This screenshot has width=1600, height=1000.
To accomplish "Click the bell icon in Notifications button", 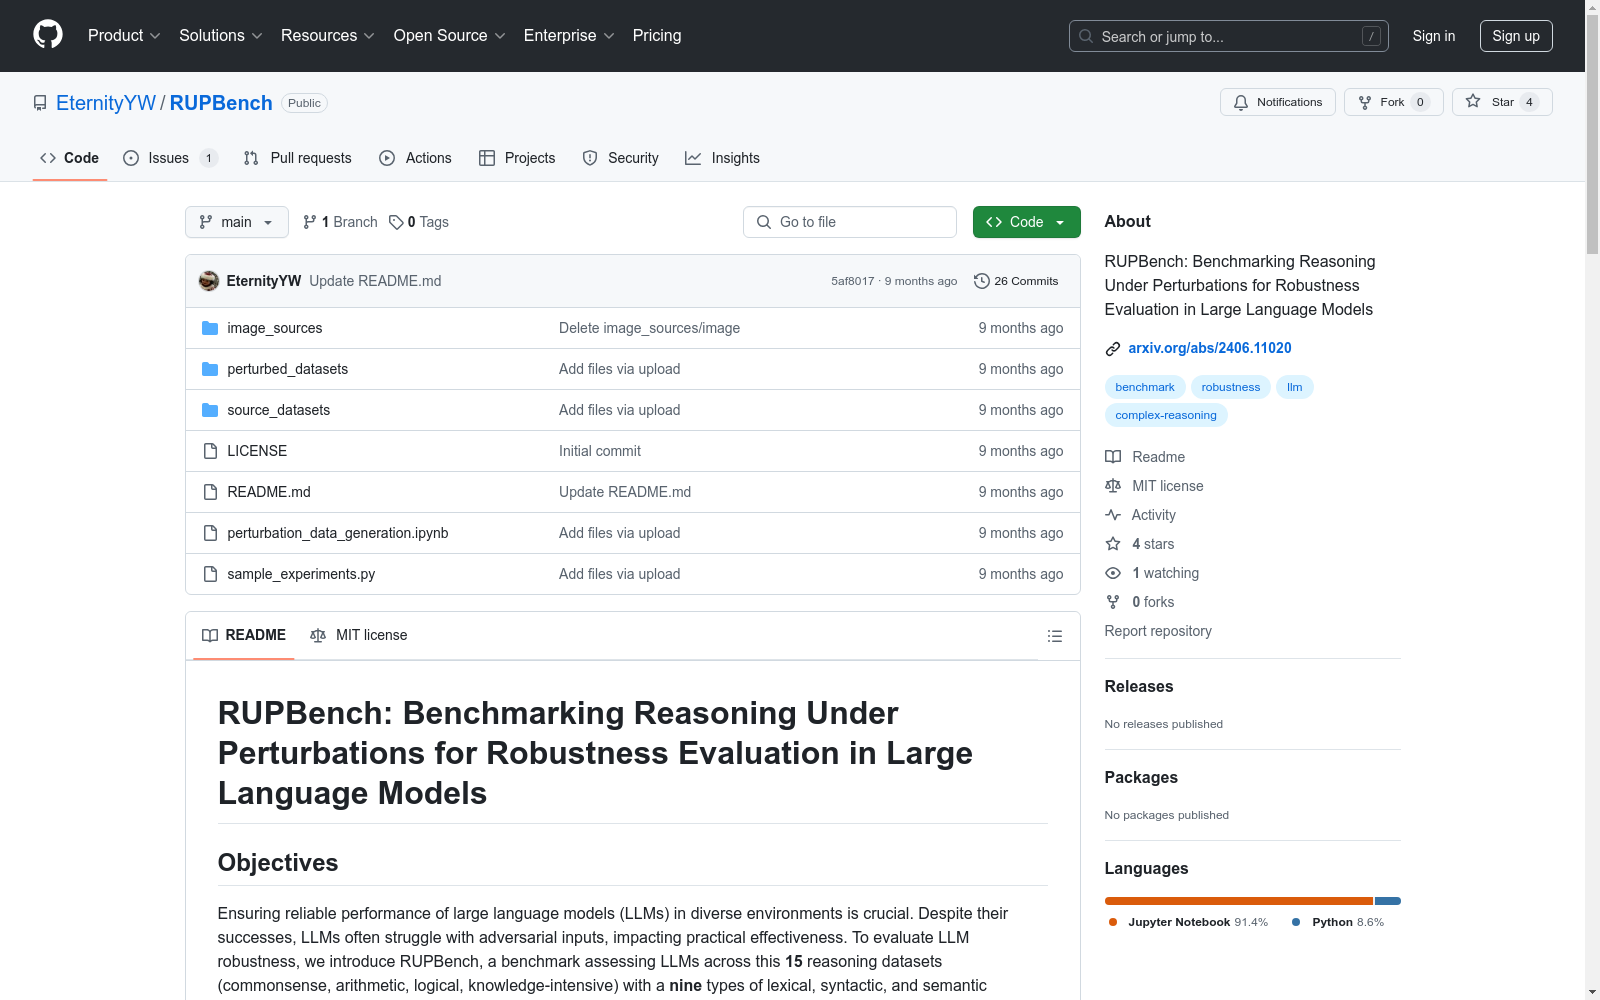I will click(1241, 102).
